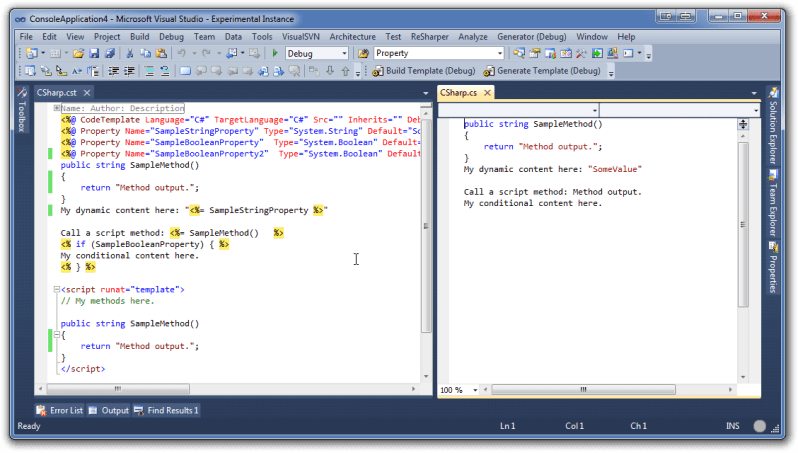Click the Display Word Completion icon
The width and height of the screenshot is (798, 453).
click(77, 71)
